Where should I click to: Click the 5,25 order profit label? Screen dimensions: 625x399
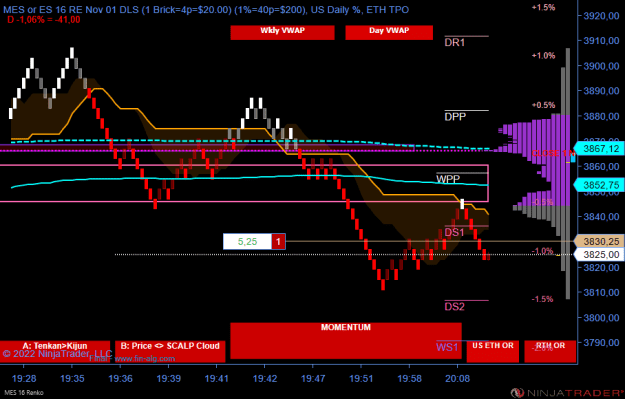tap(248, 242)
